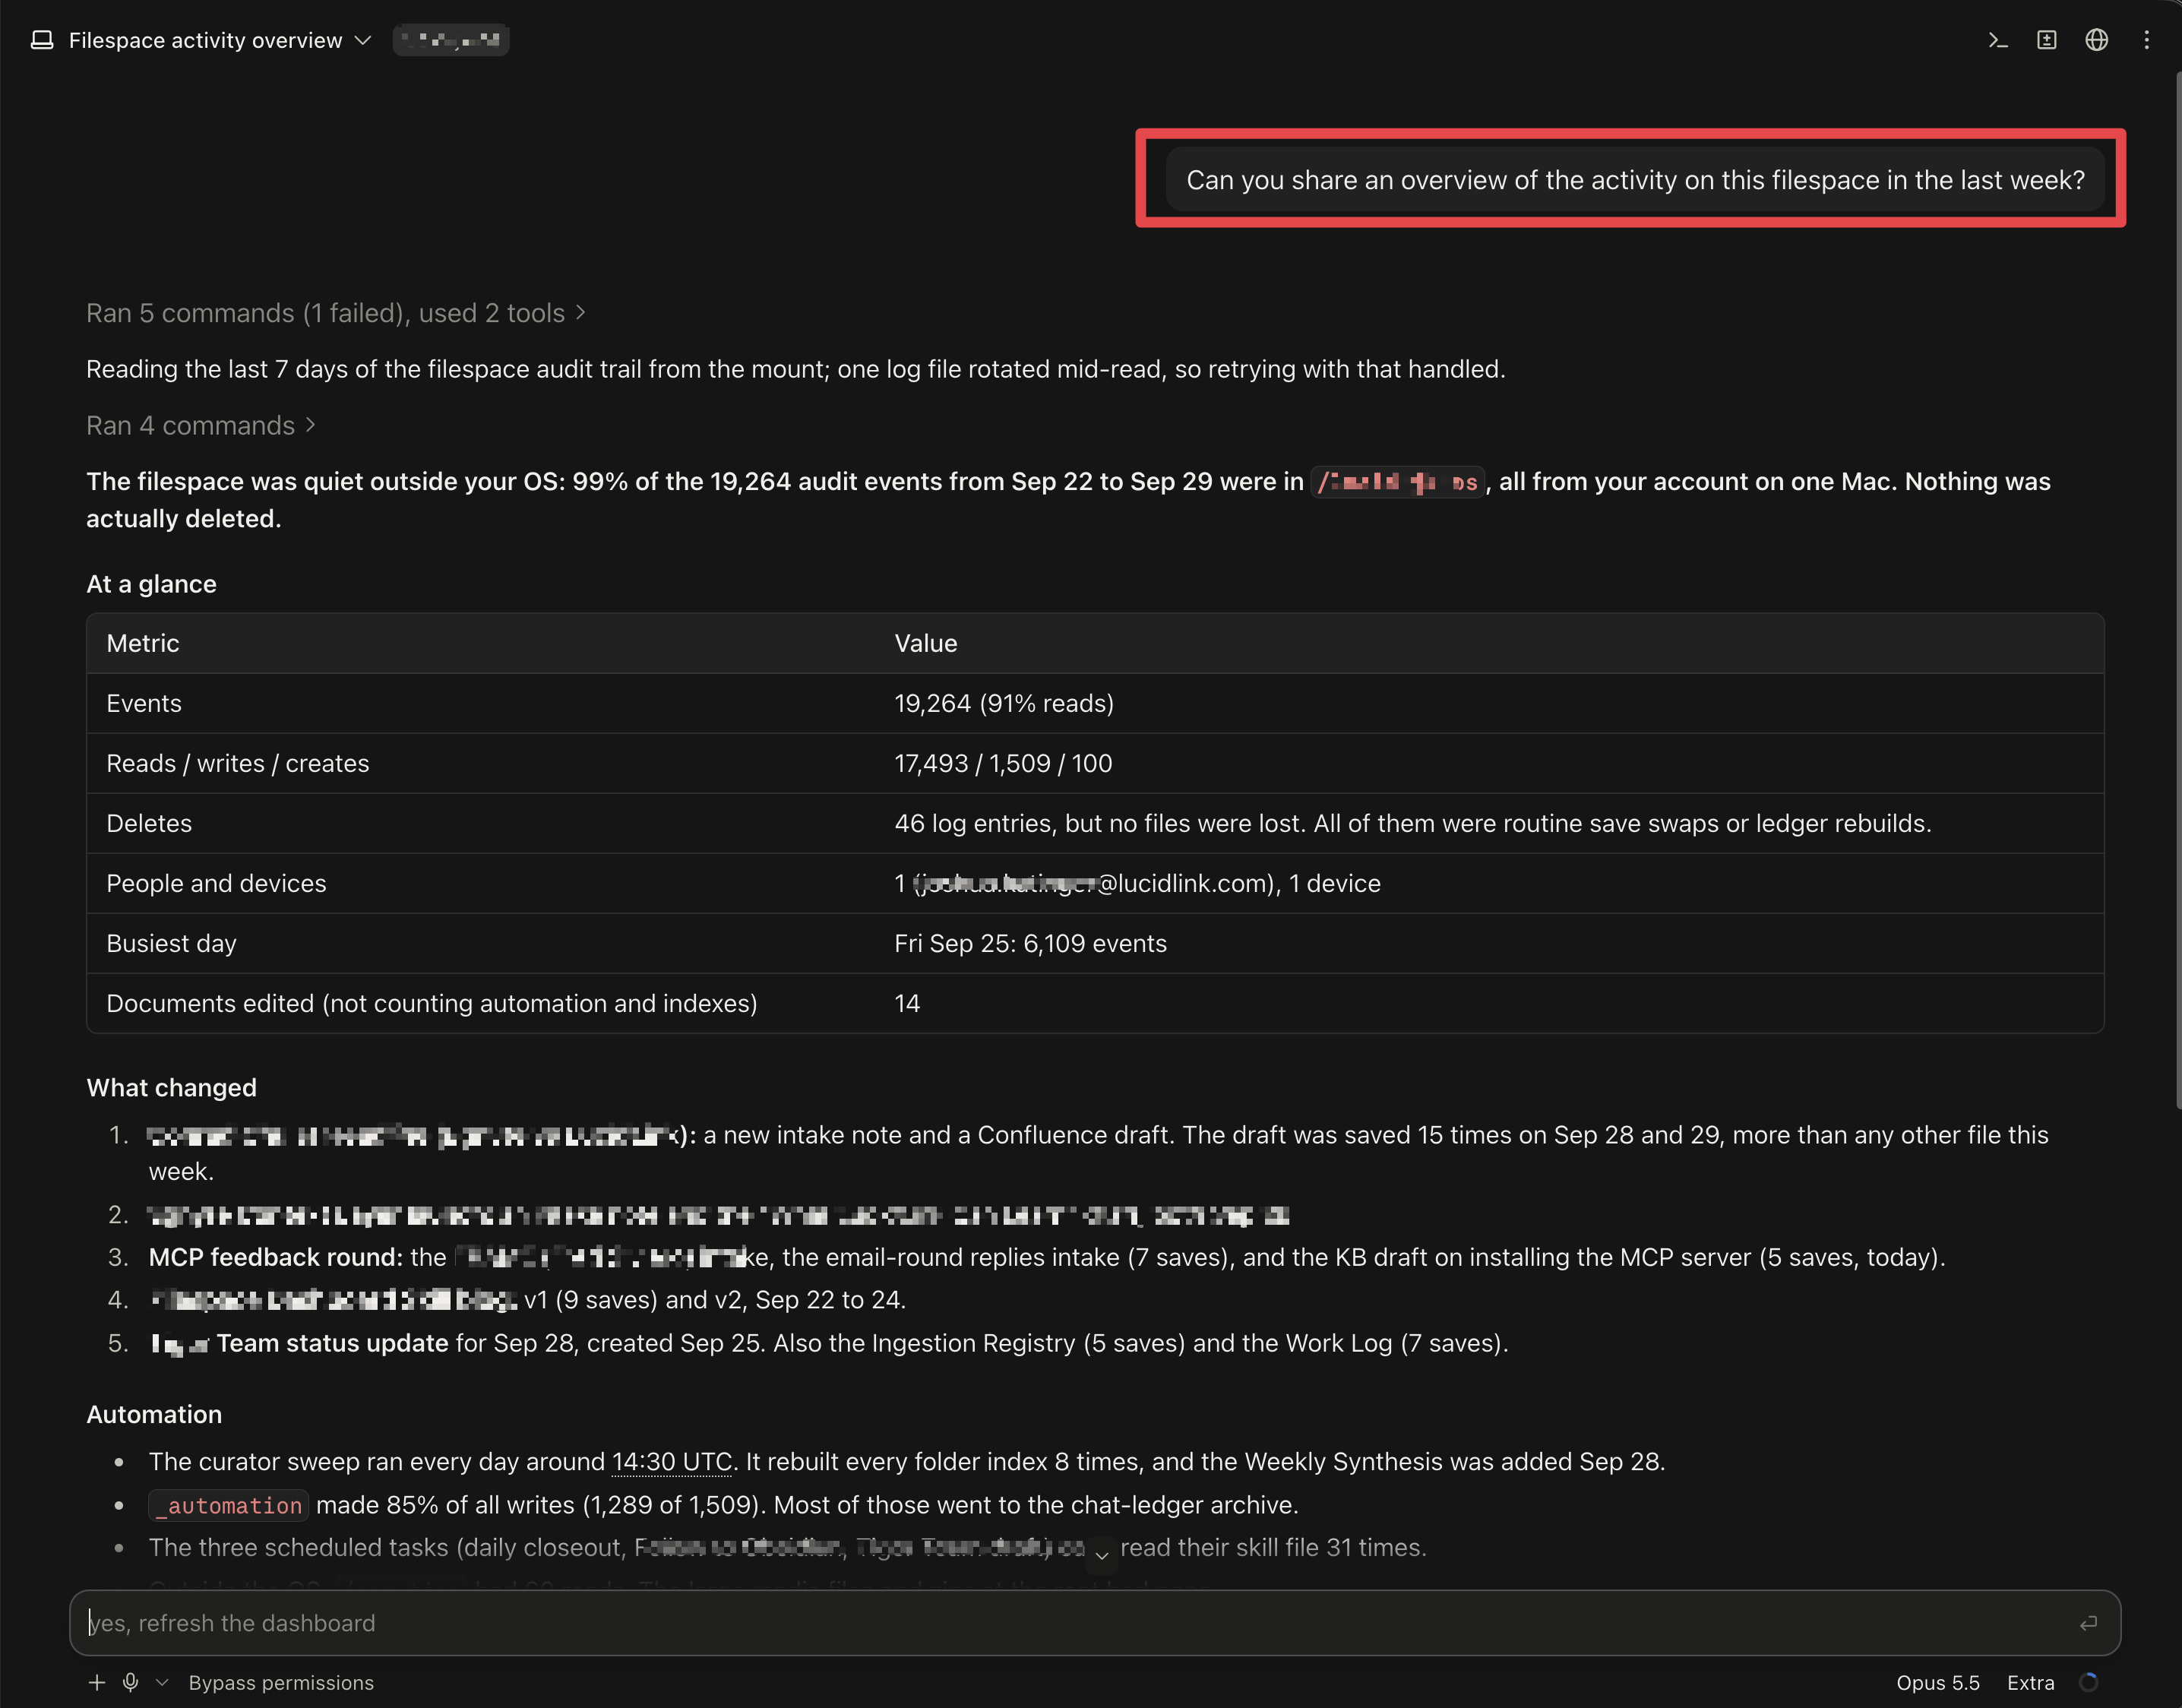This screenshot has height=1708, width=2182.
Task: Click the loading spinner next to Extra
Action: 2088,1683
